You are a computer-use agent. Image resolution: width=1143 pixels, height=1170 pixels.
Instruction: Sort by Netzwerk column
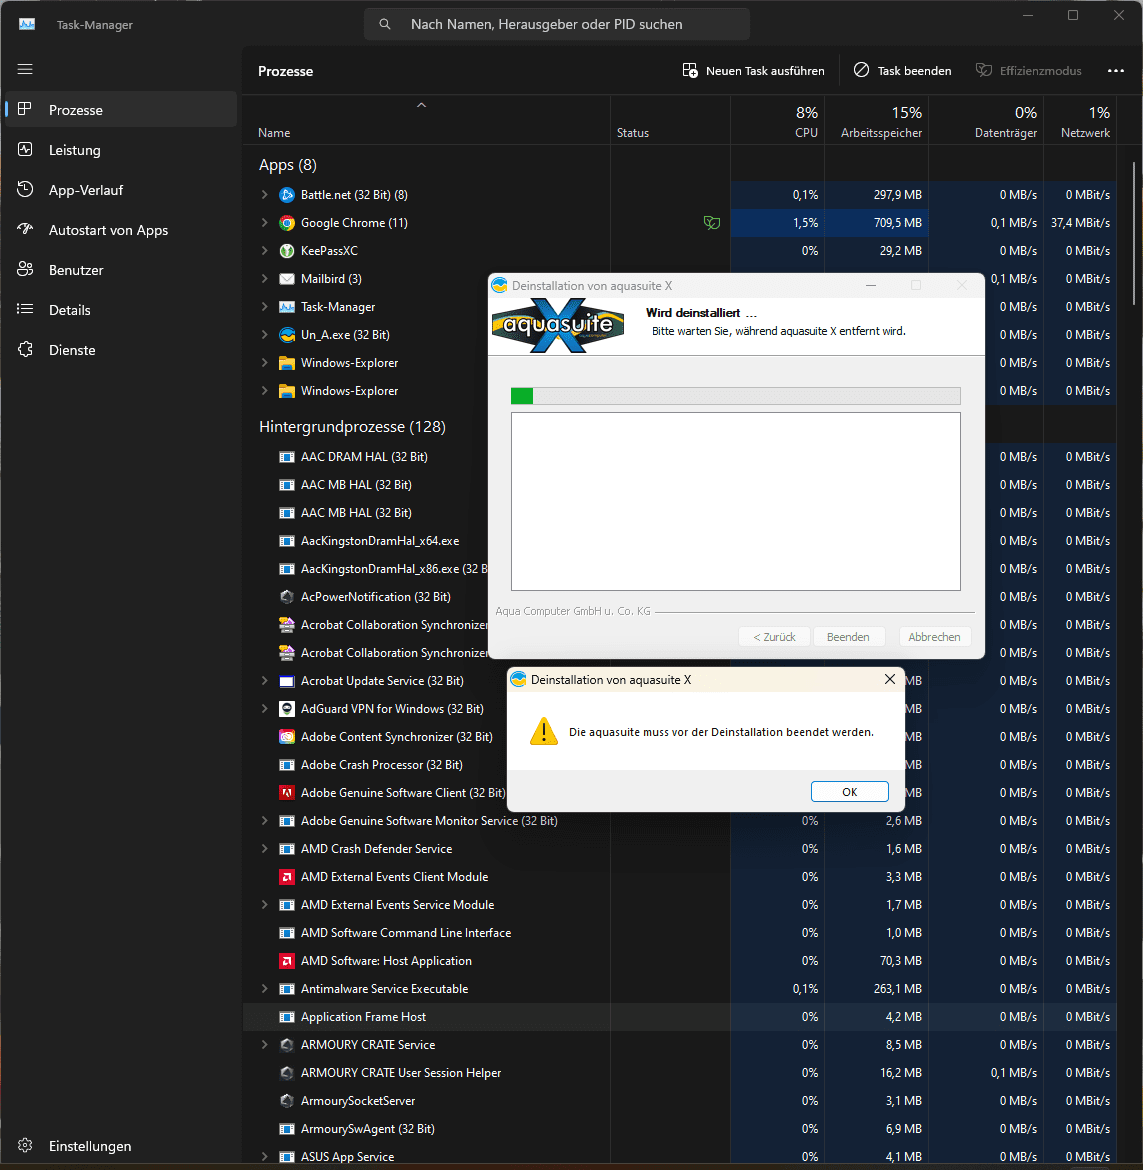[1080, 122]
